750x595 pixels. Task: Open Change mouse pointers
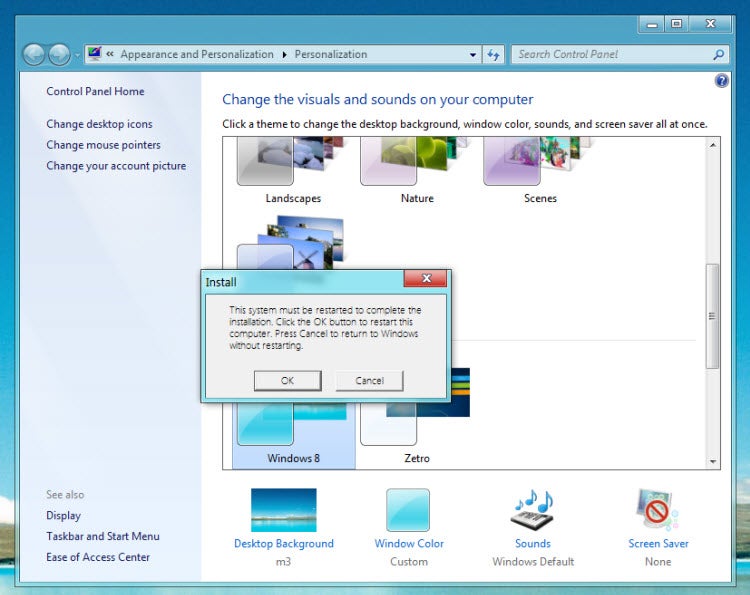tap(103, 145)
